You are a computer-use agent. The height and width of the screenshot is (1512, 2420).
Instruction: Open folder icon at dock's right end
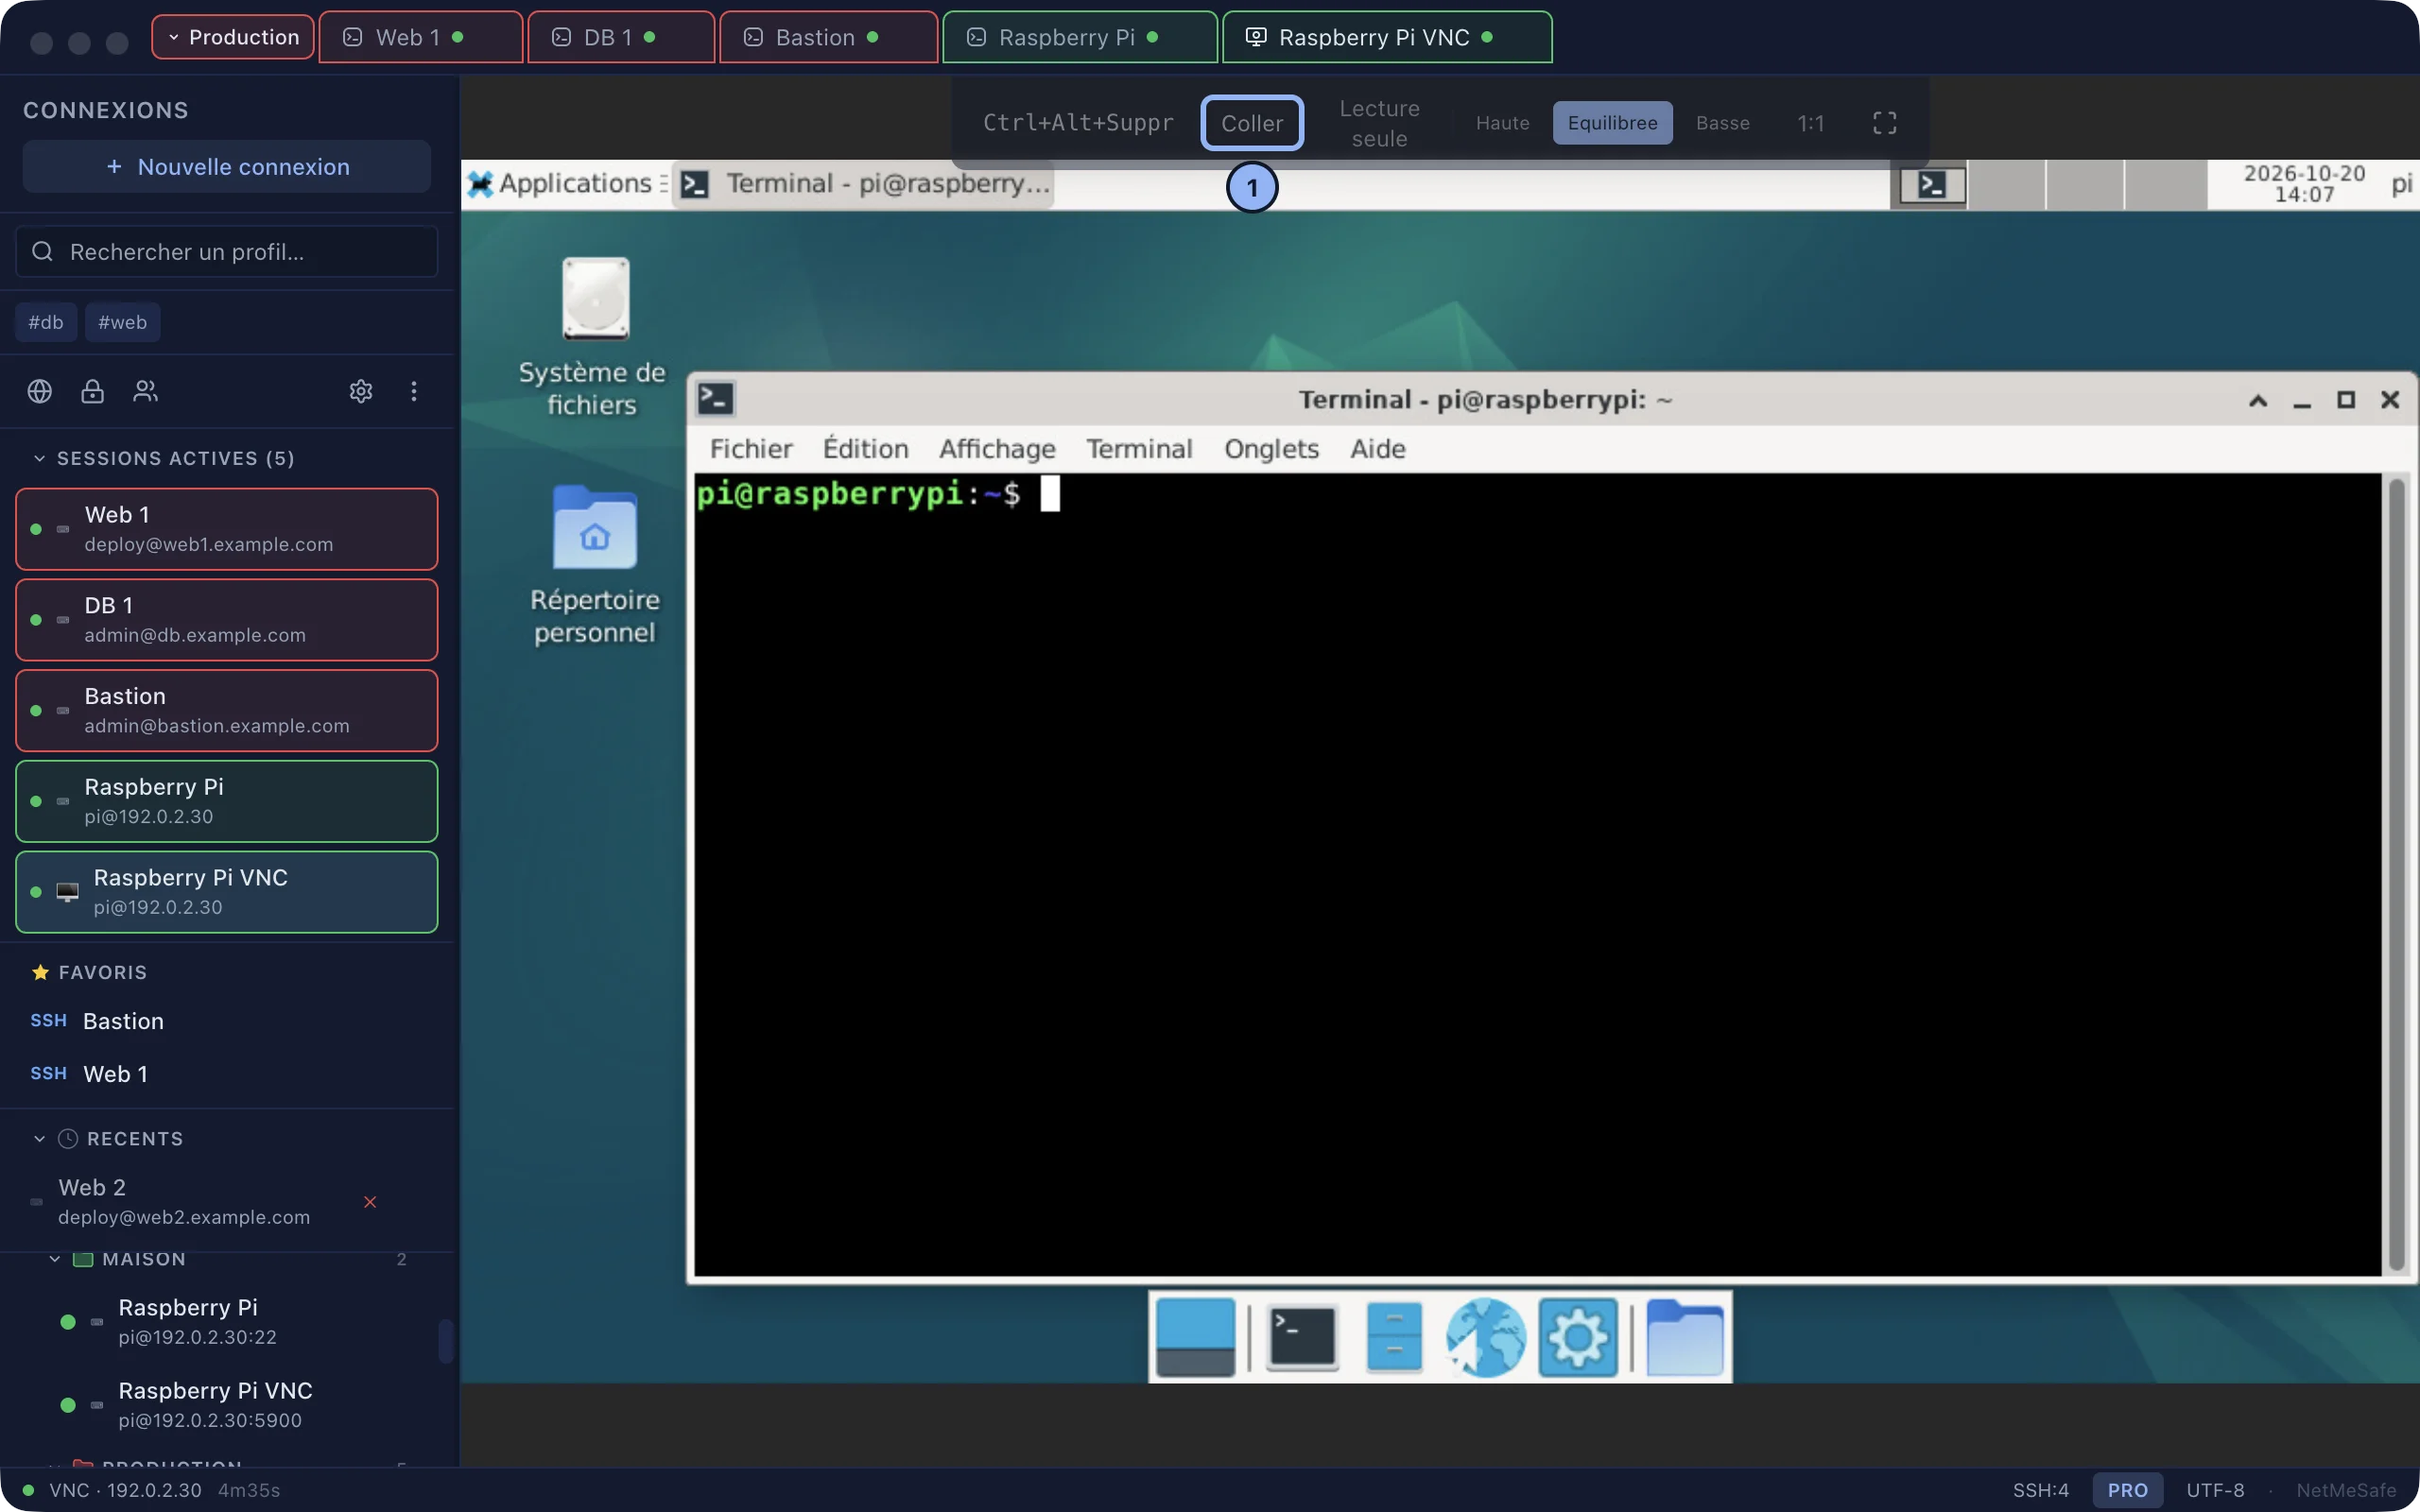pyautogui.click(x=1685, y=1337)
